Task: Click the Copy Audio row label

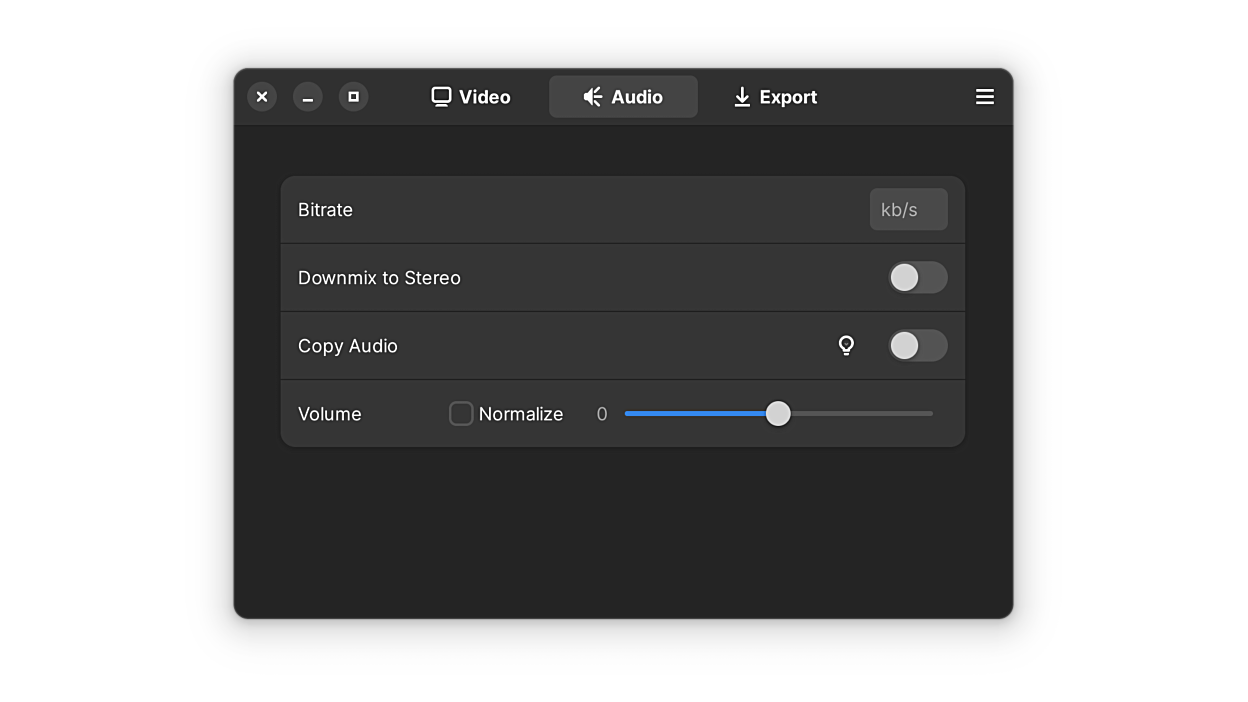Action: 348,346
